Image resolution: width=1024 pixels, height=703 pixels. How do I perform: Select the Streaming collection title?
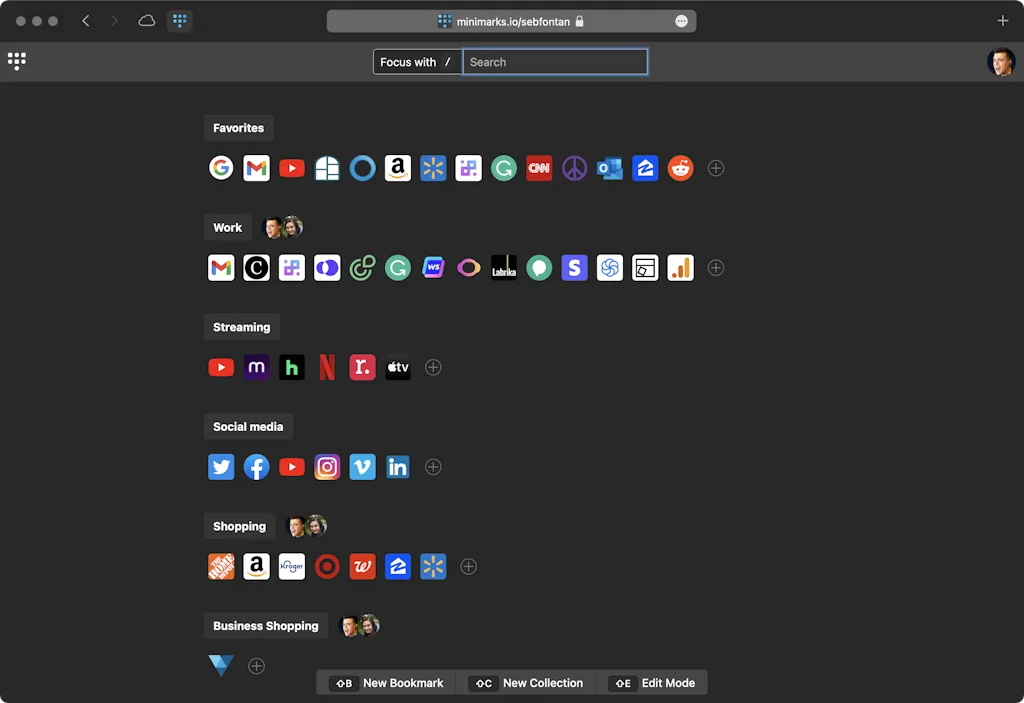coord(242,327)
